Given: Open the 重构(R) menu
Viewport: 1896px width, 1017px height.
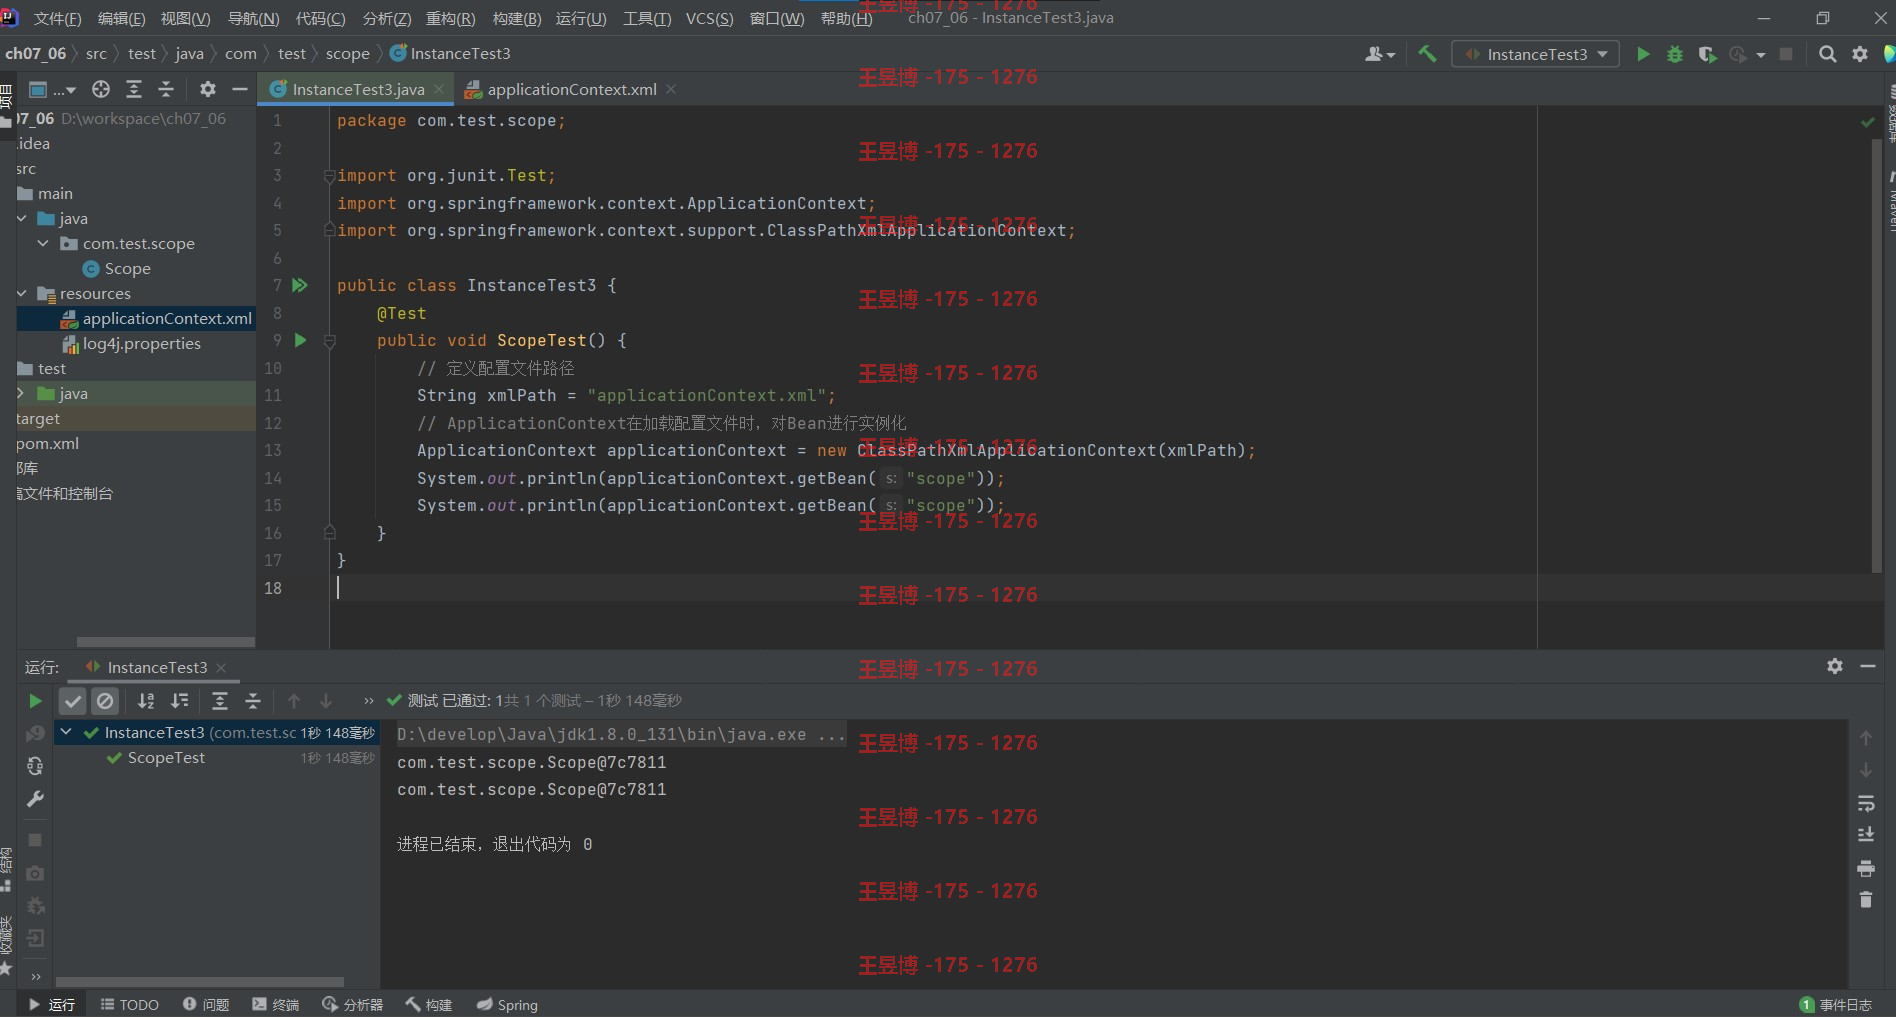Looking at the screenshot, I should pyautogui.click(x=451, y=18).
